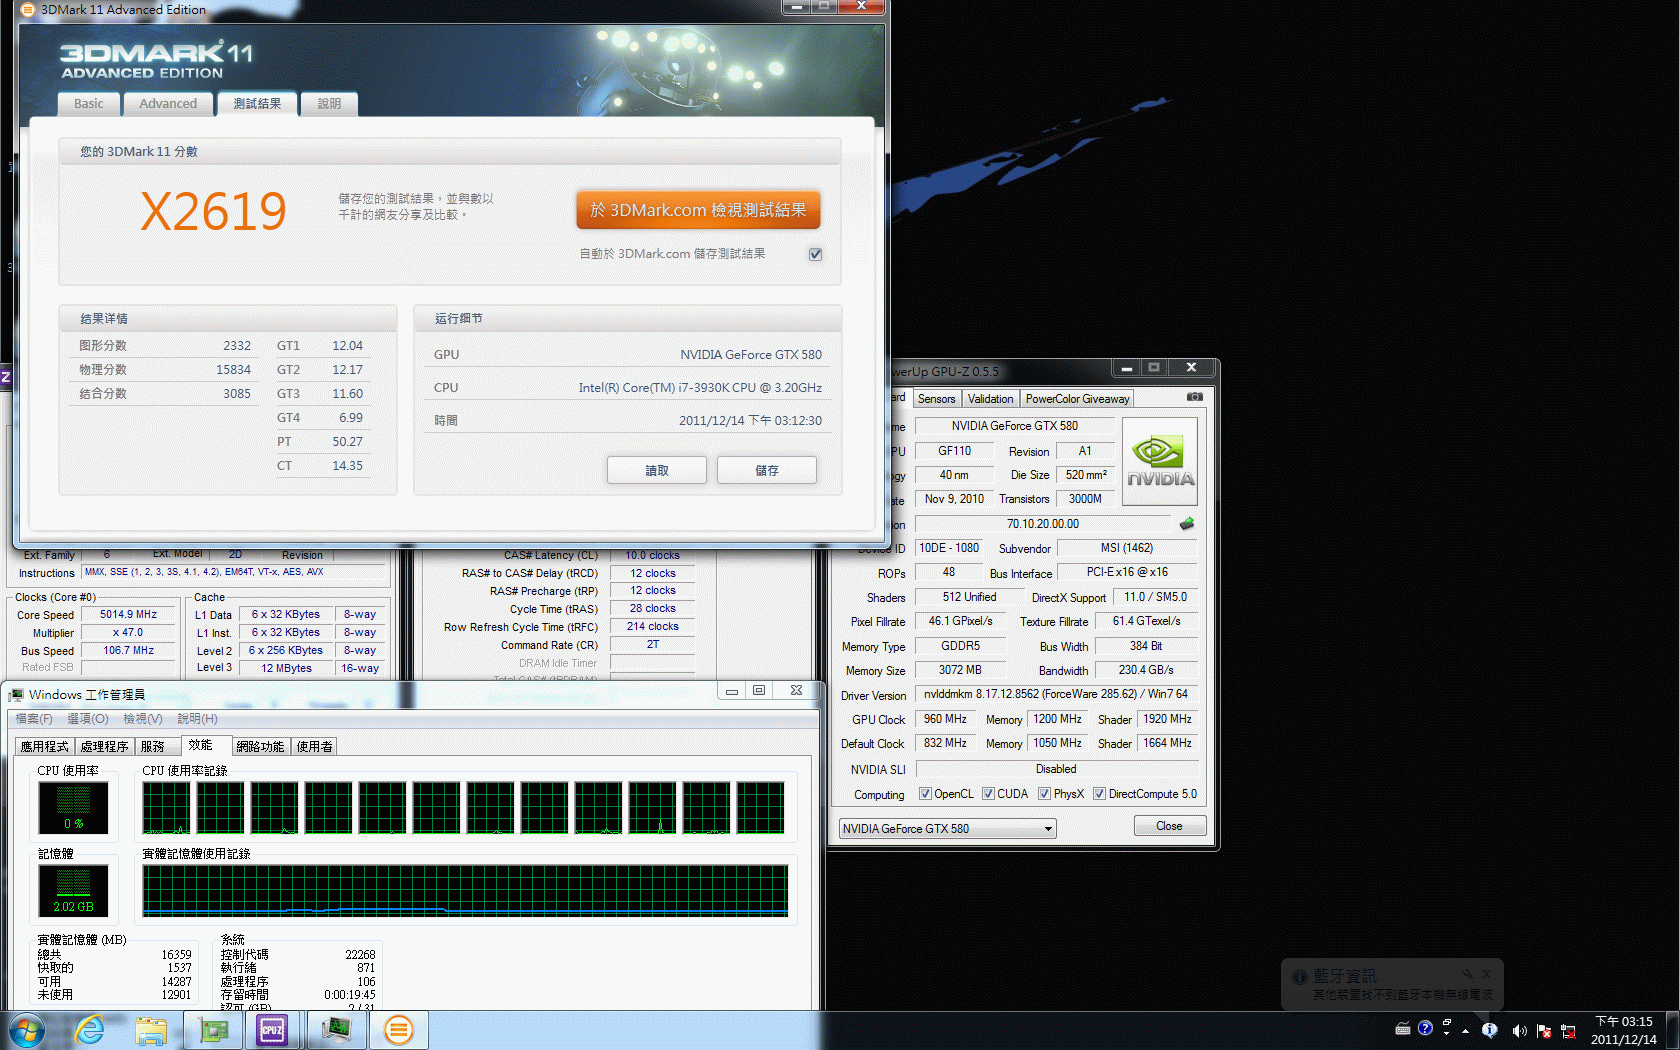
Task: Switch to 3DMark 11 orange taskbar icon
Action: (x=398, y=1030)
